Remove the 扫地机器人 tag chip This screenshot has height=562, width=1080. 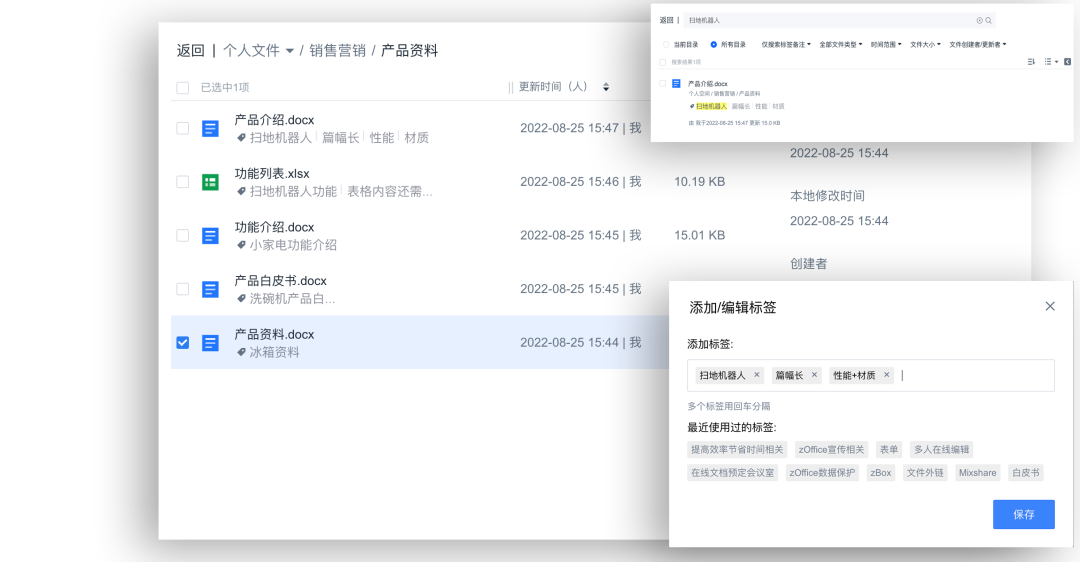click(757, 375)
